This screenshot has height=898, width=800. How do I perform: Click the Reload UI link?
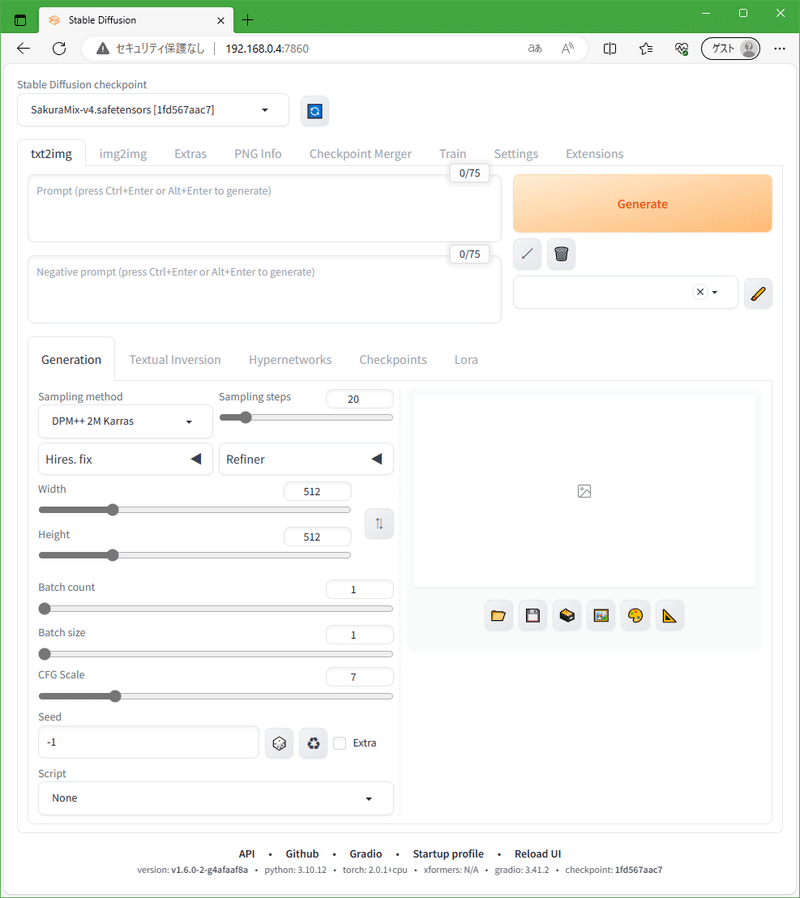538,854
